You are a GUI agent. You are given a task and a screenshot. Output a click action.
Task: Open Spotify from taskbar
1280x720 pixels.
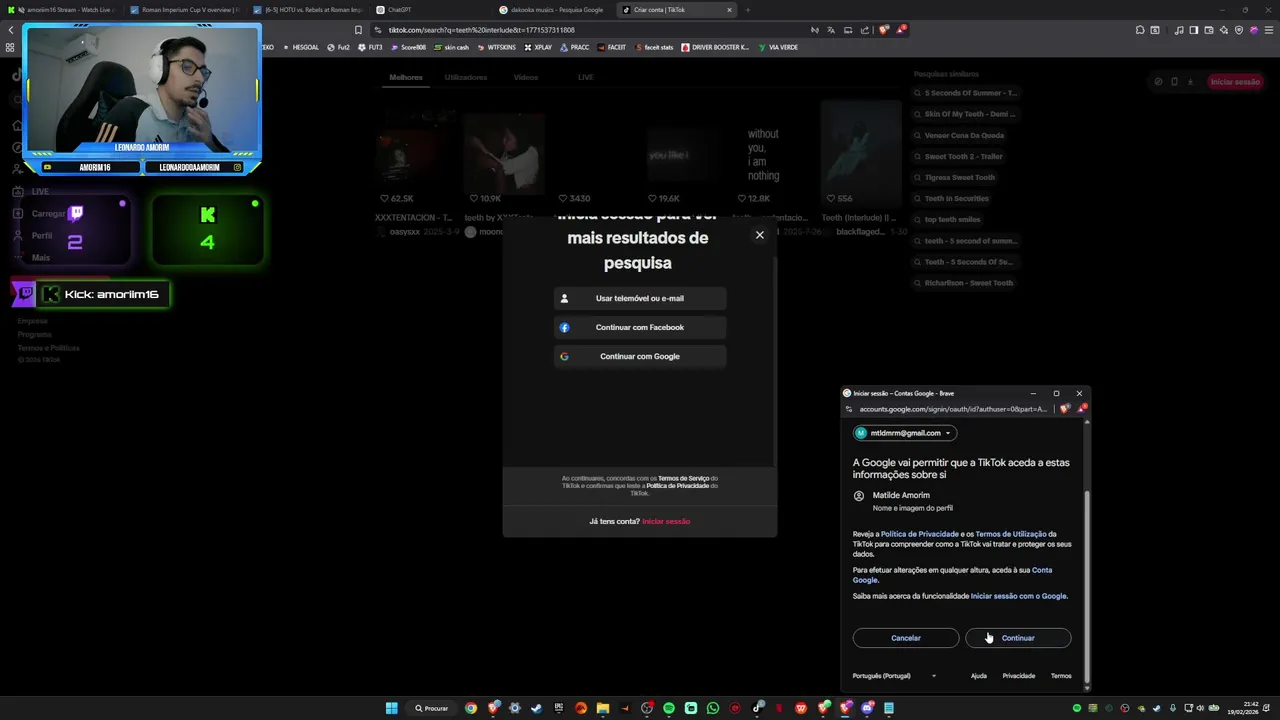(x=669, y=708)
